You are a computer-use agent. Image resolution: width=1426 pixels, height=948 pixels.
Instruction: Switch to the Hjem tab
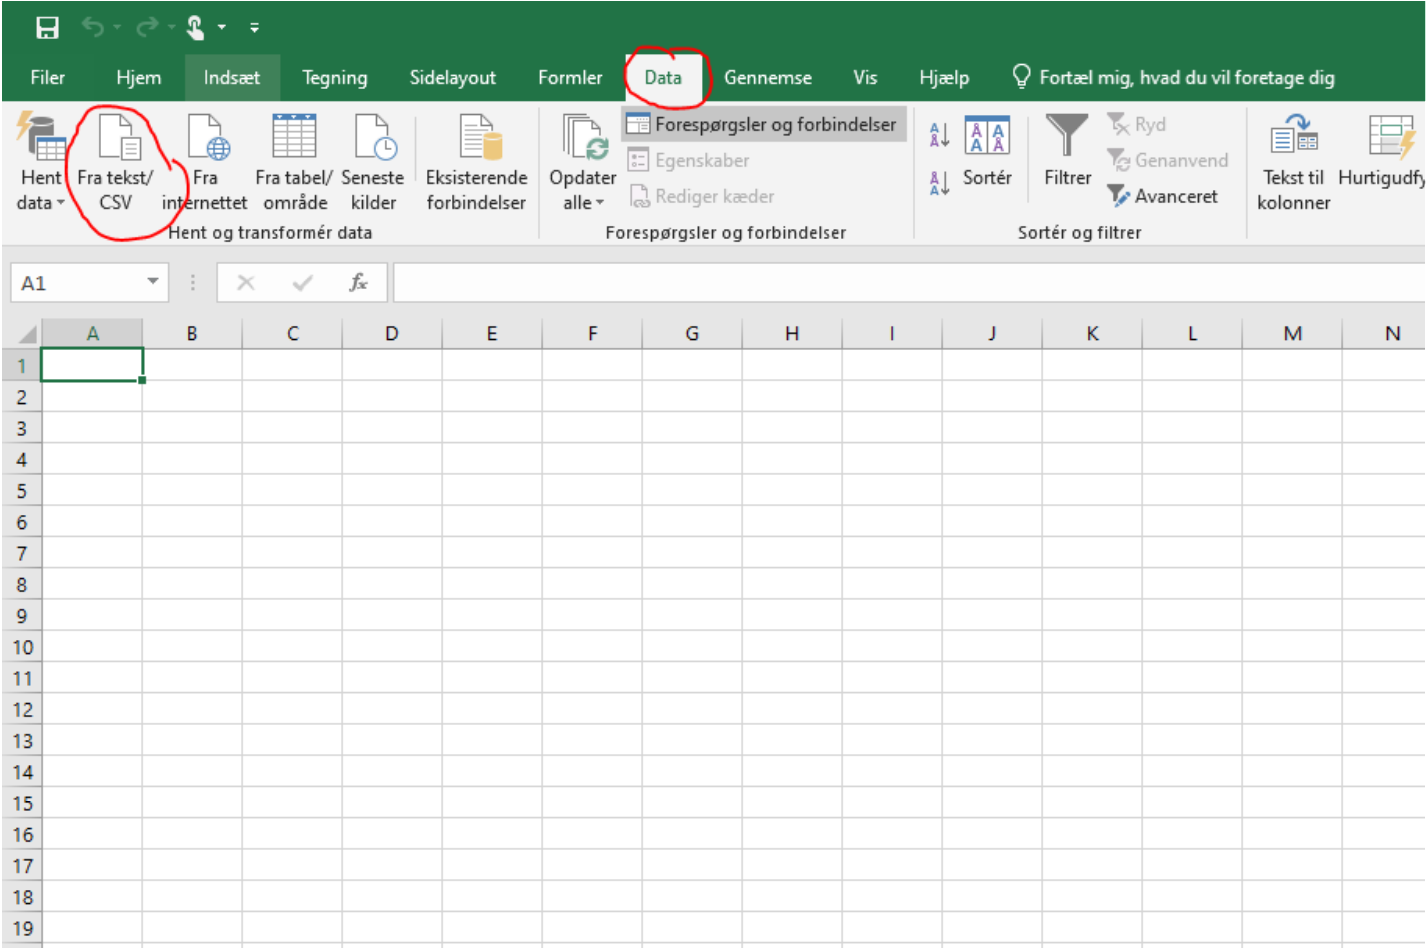[x=138, y=77]
